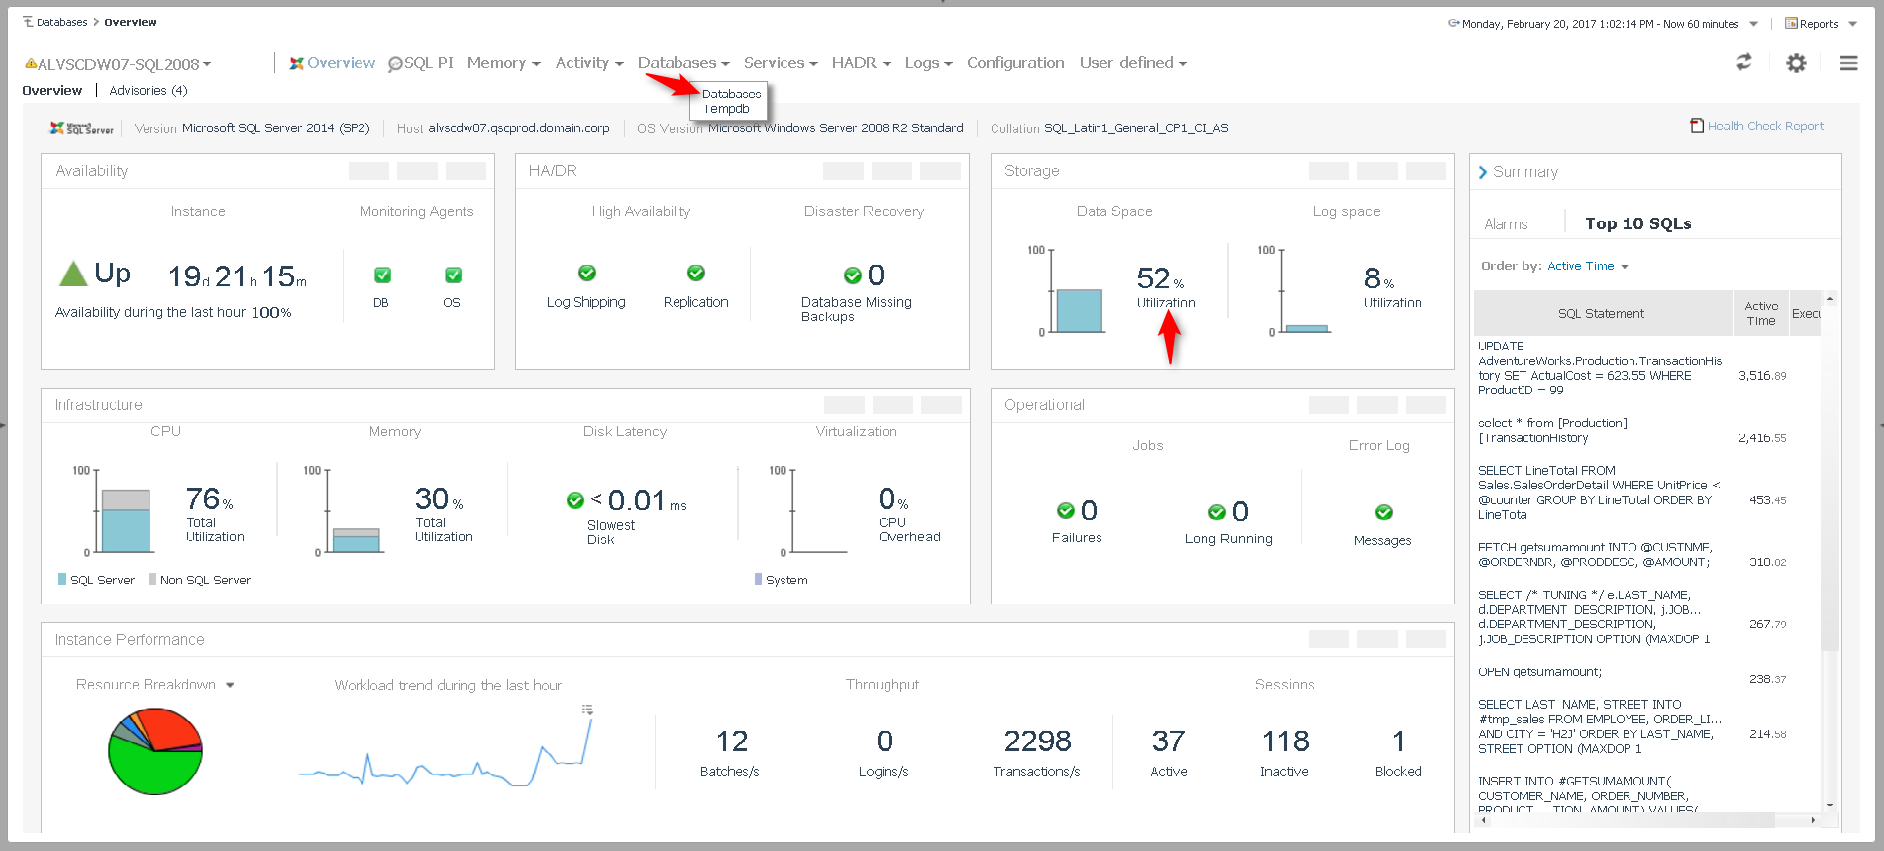
Task: Click the Replication green check indicator
Action: pyautogui.click(x=696, y=273)
